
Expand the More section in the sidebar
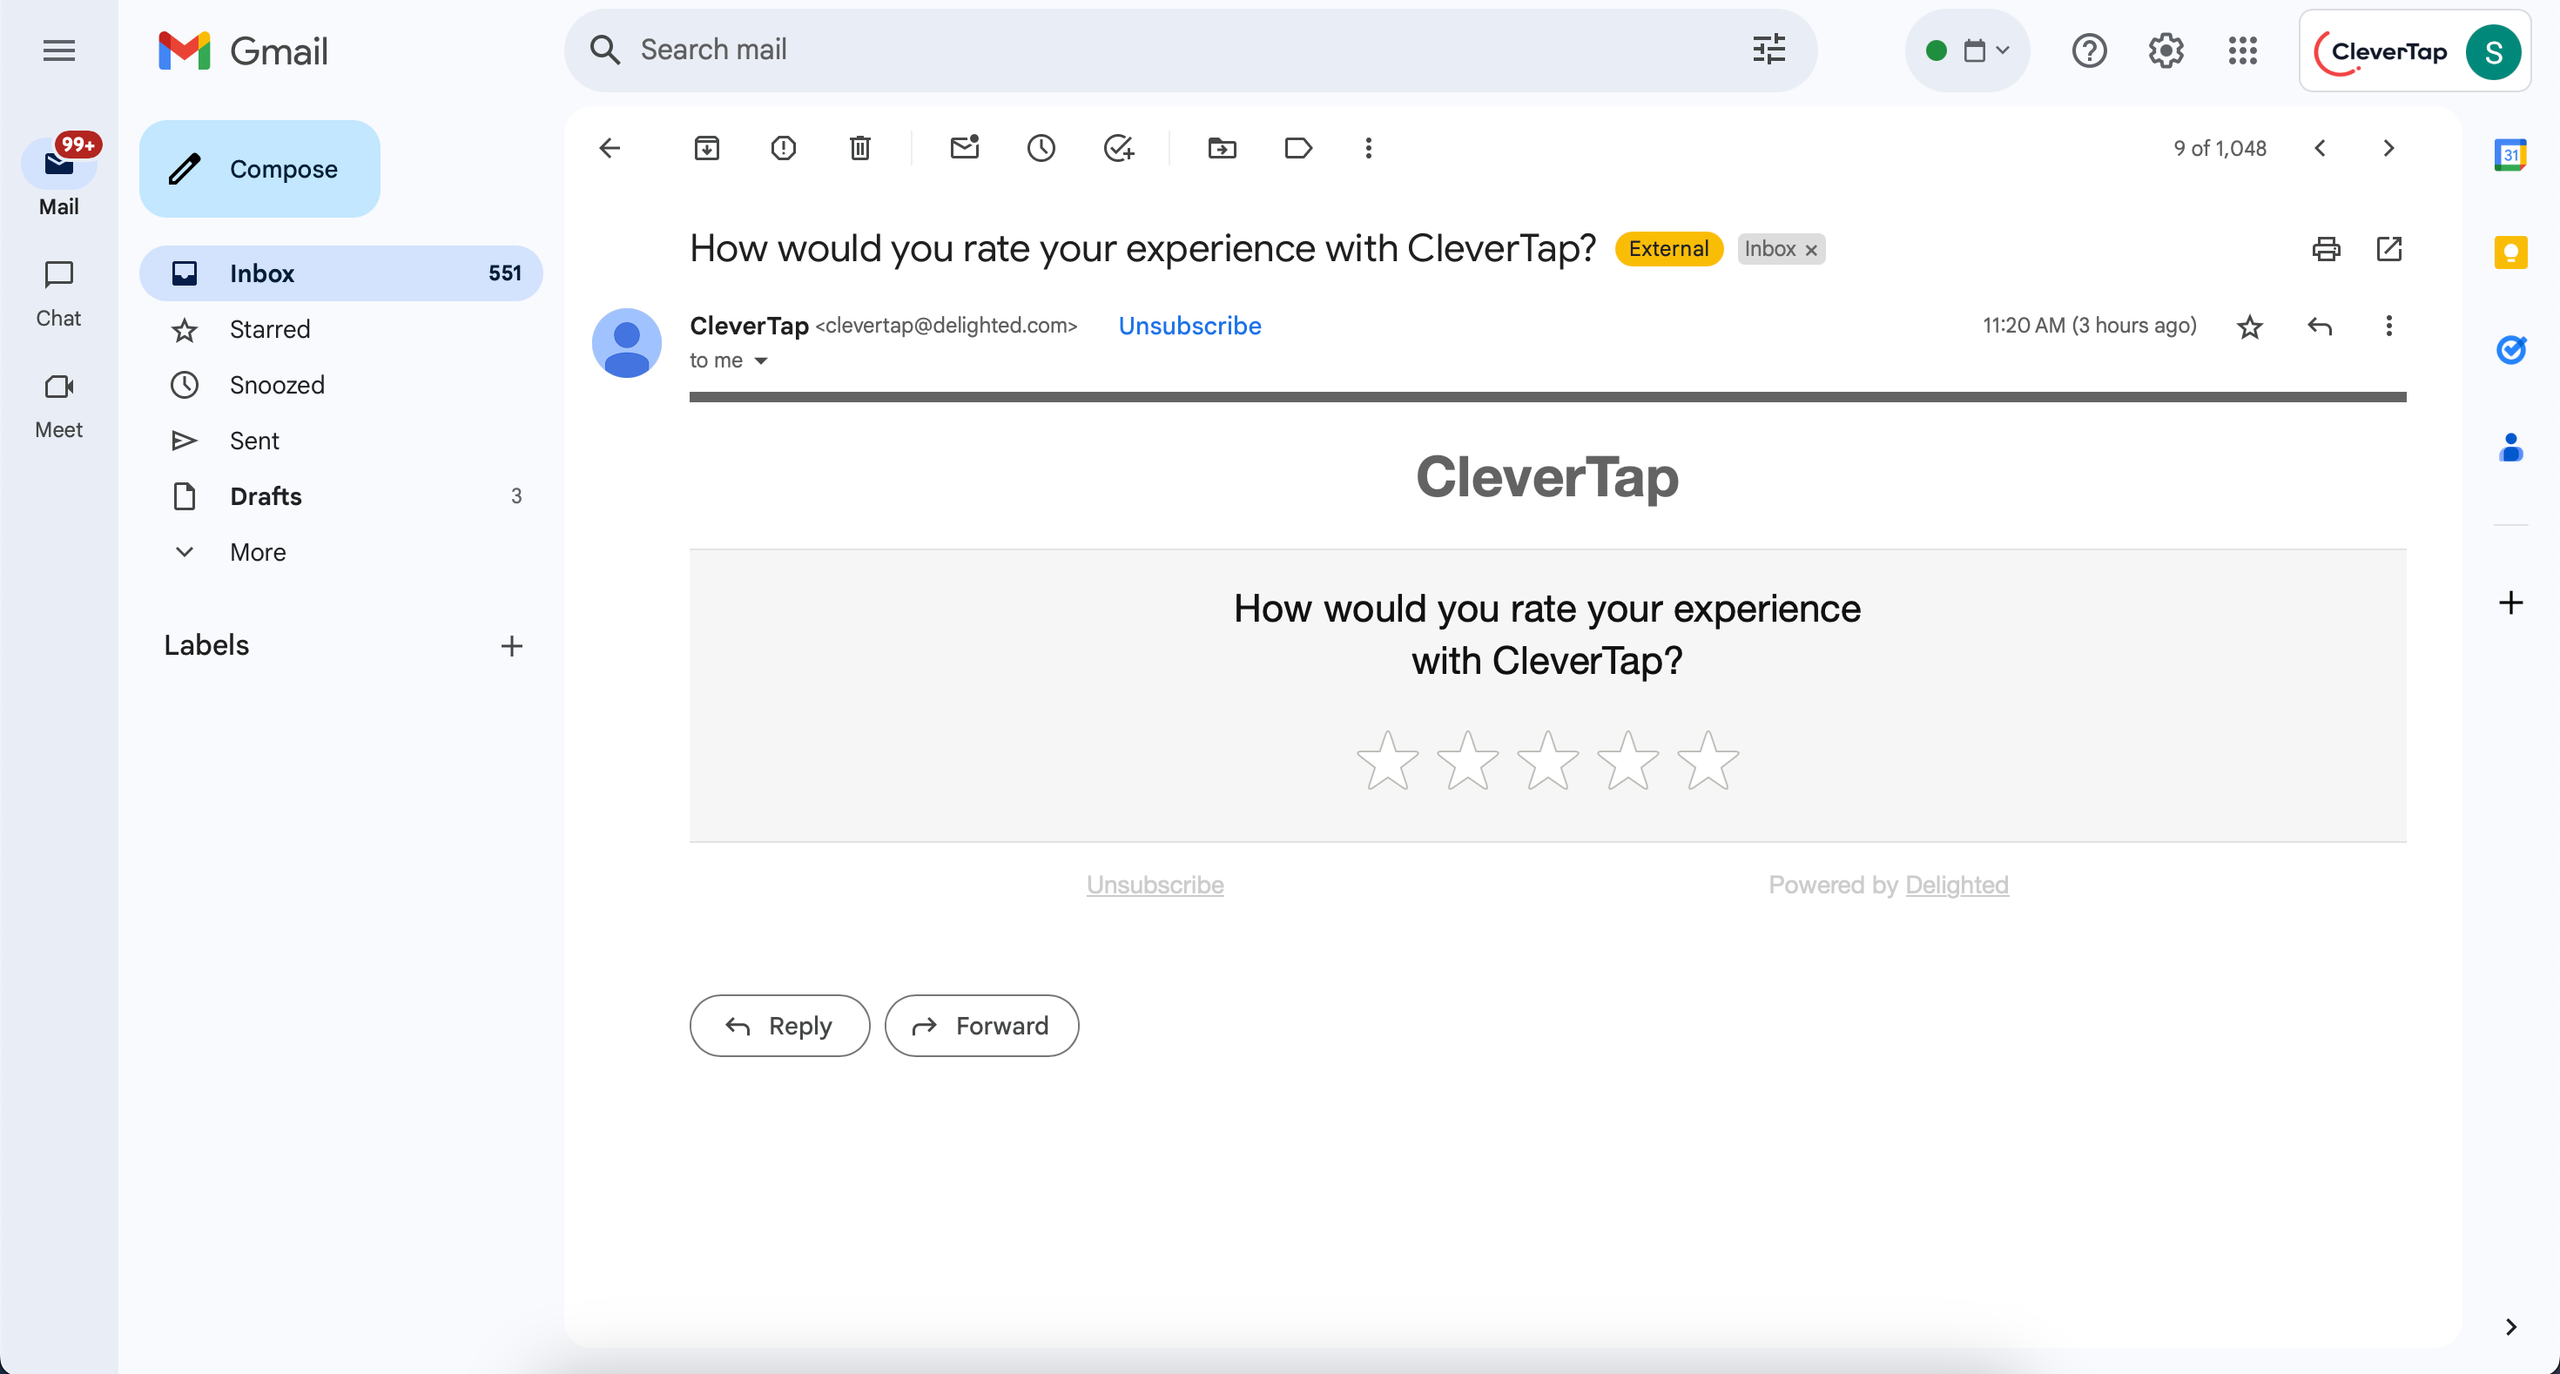[x=257, y=552]
